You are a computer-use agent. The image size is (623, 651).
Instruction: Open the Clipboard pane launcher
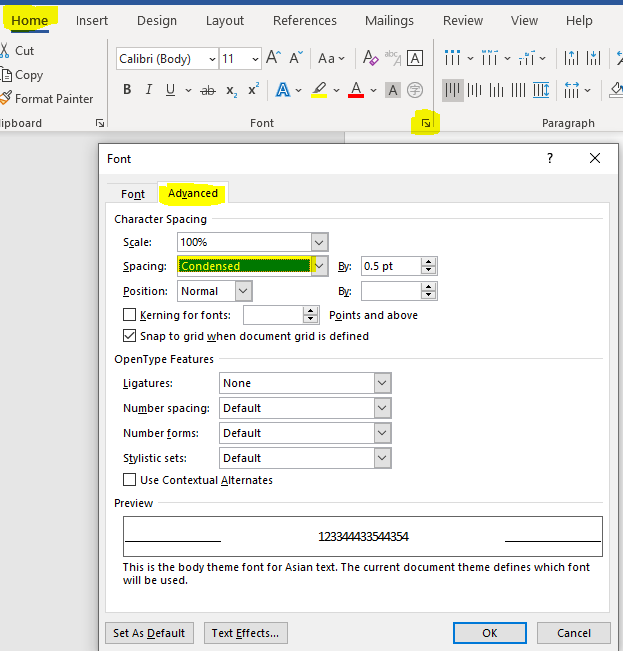click(100, 123)
